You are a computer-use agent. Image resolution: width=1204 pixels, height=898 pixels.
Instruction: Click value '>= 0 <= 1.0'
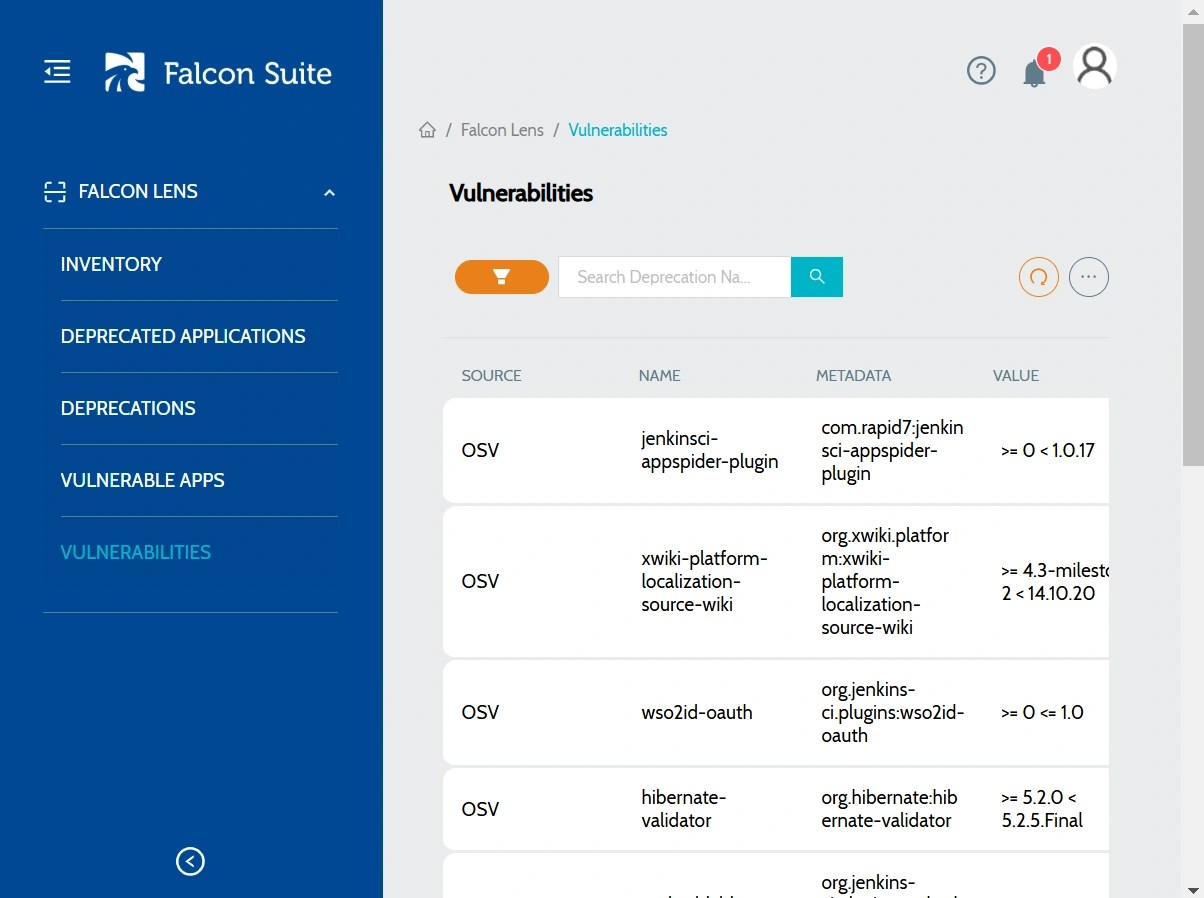pyautogui.click(x=1042, y=713)
